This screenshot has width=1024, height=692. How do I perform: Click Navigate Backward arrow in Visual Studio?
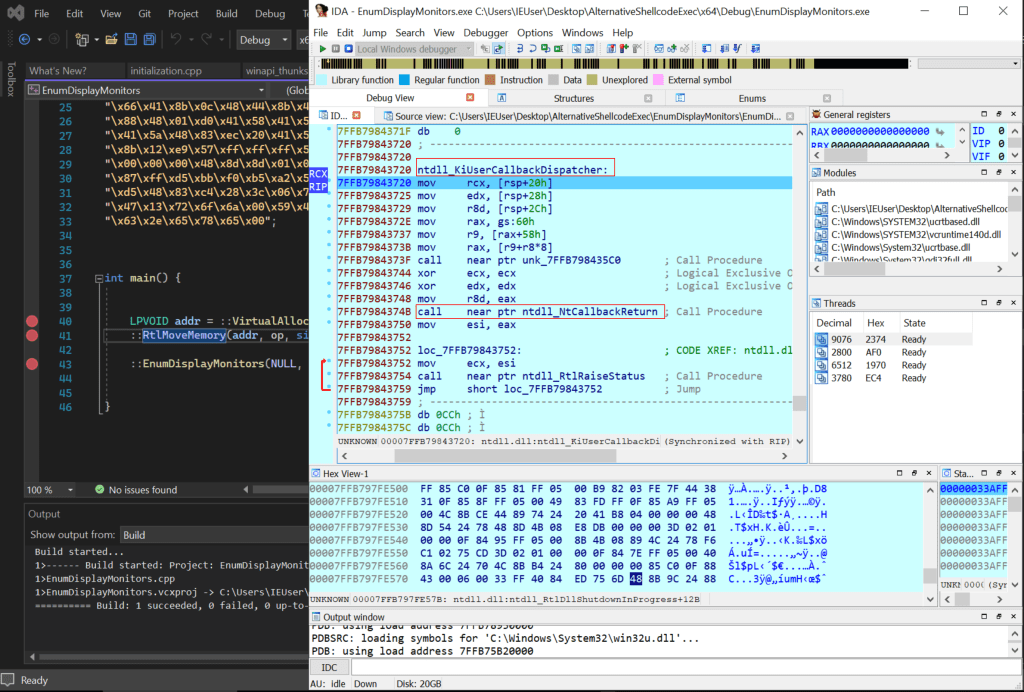(x=23, y=40)
